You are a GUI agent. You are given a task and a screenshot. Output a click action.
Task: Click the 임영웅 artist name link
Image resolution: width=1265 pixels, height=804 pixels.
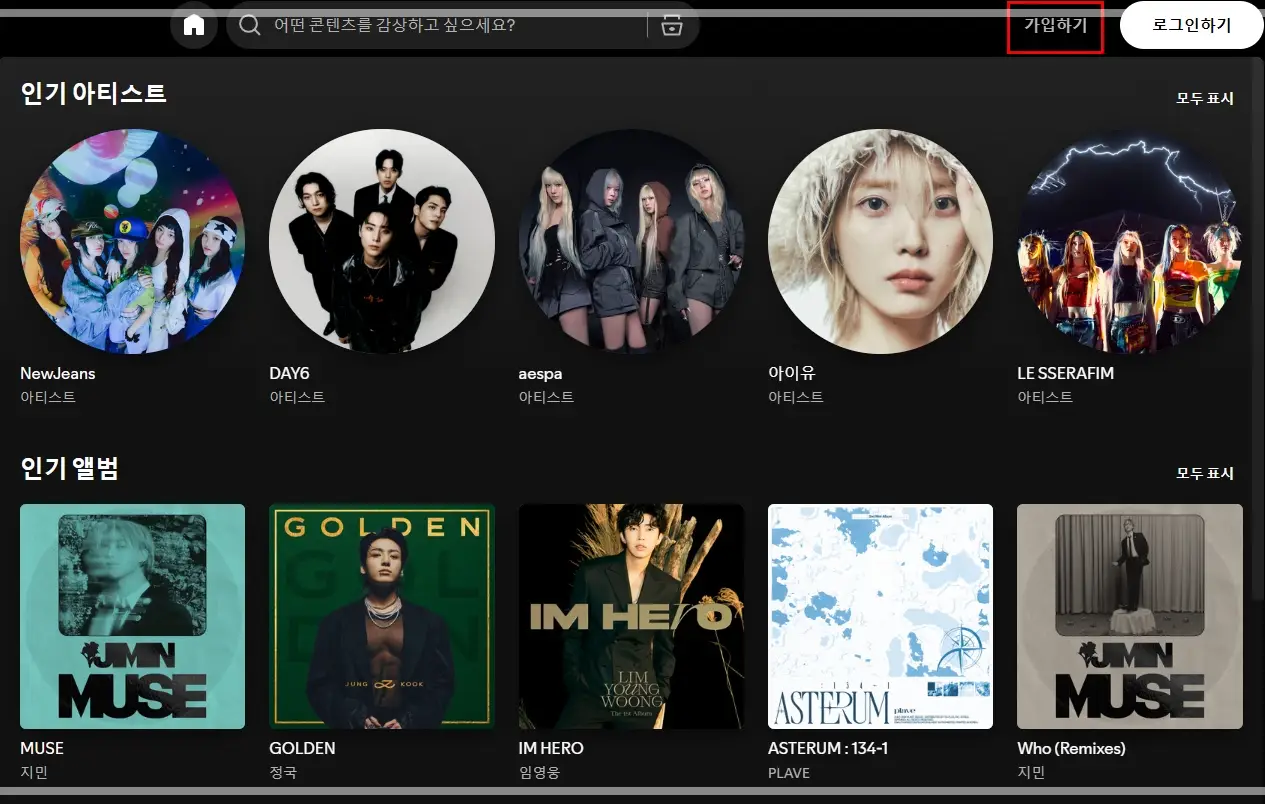point(540,772)
